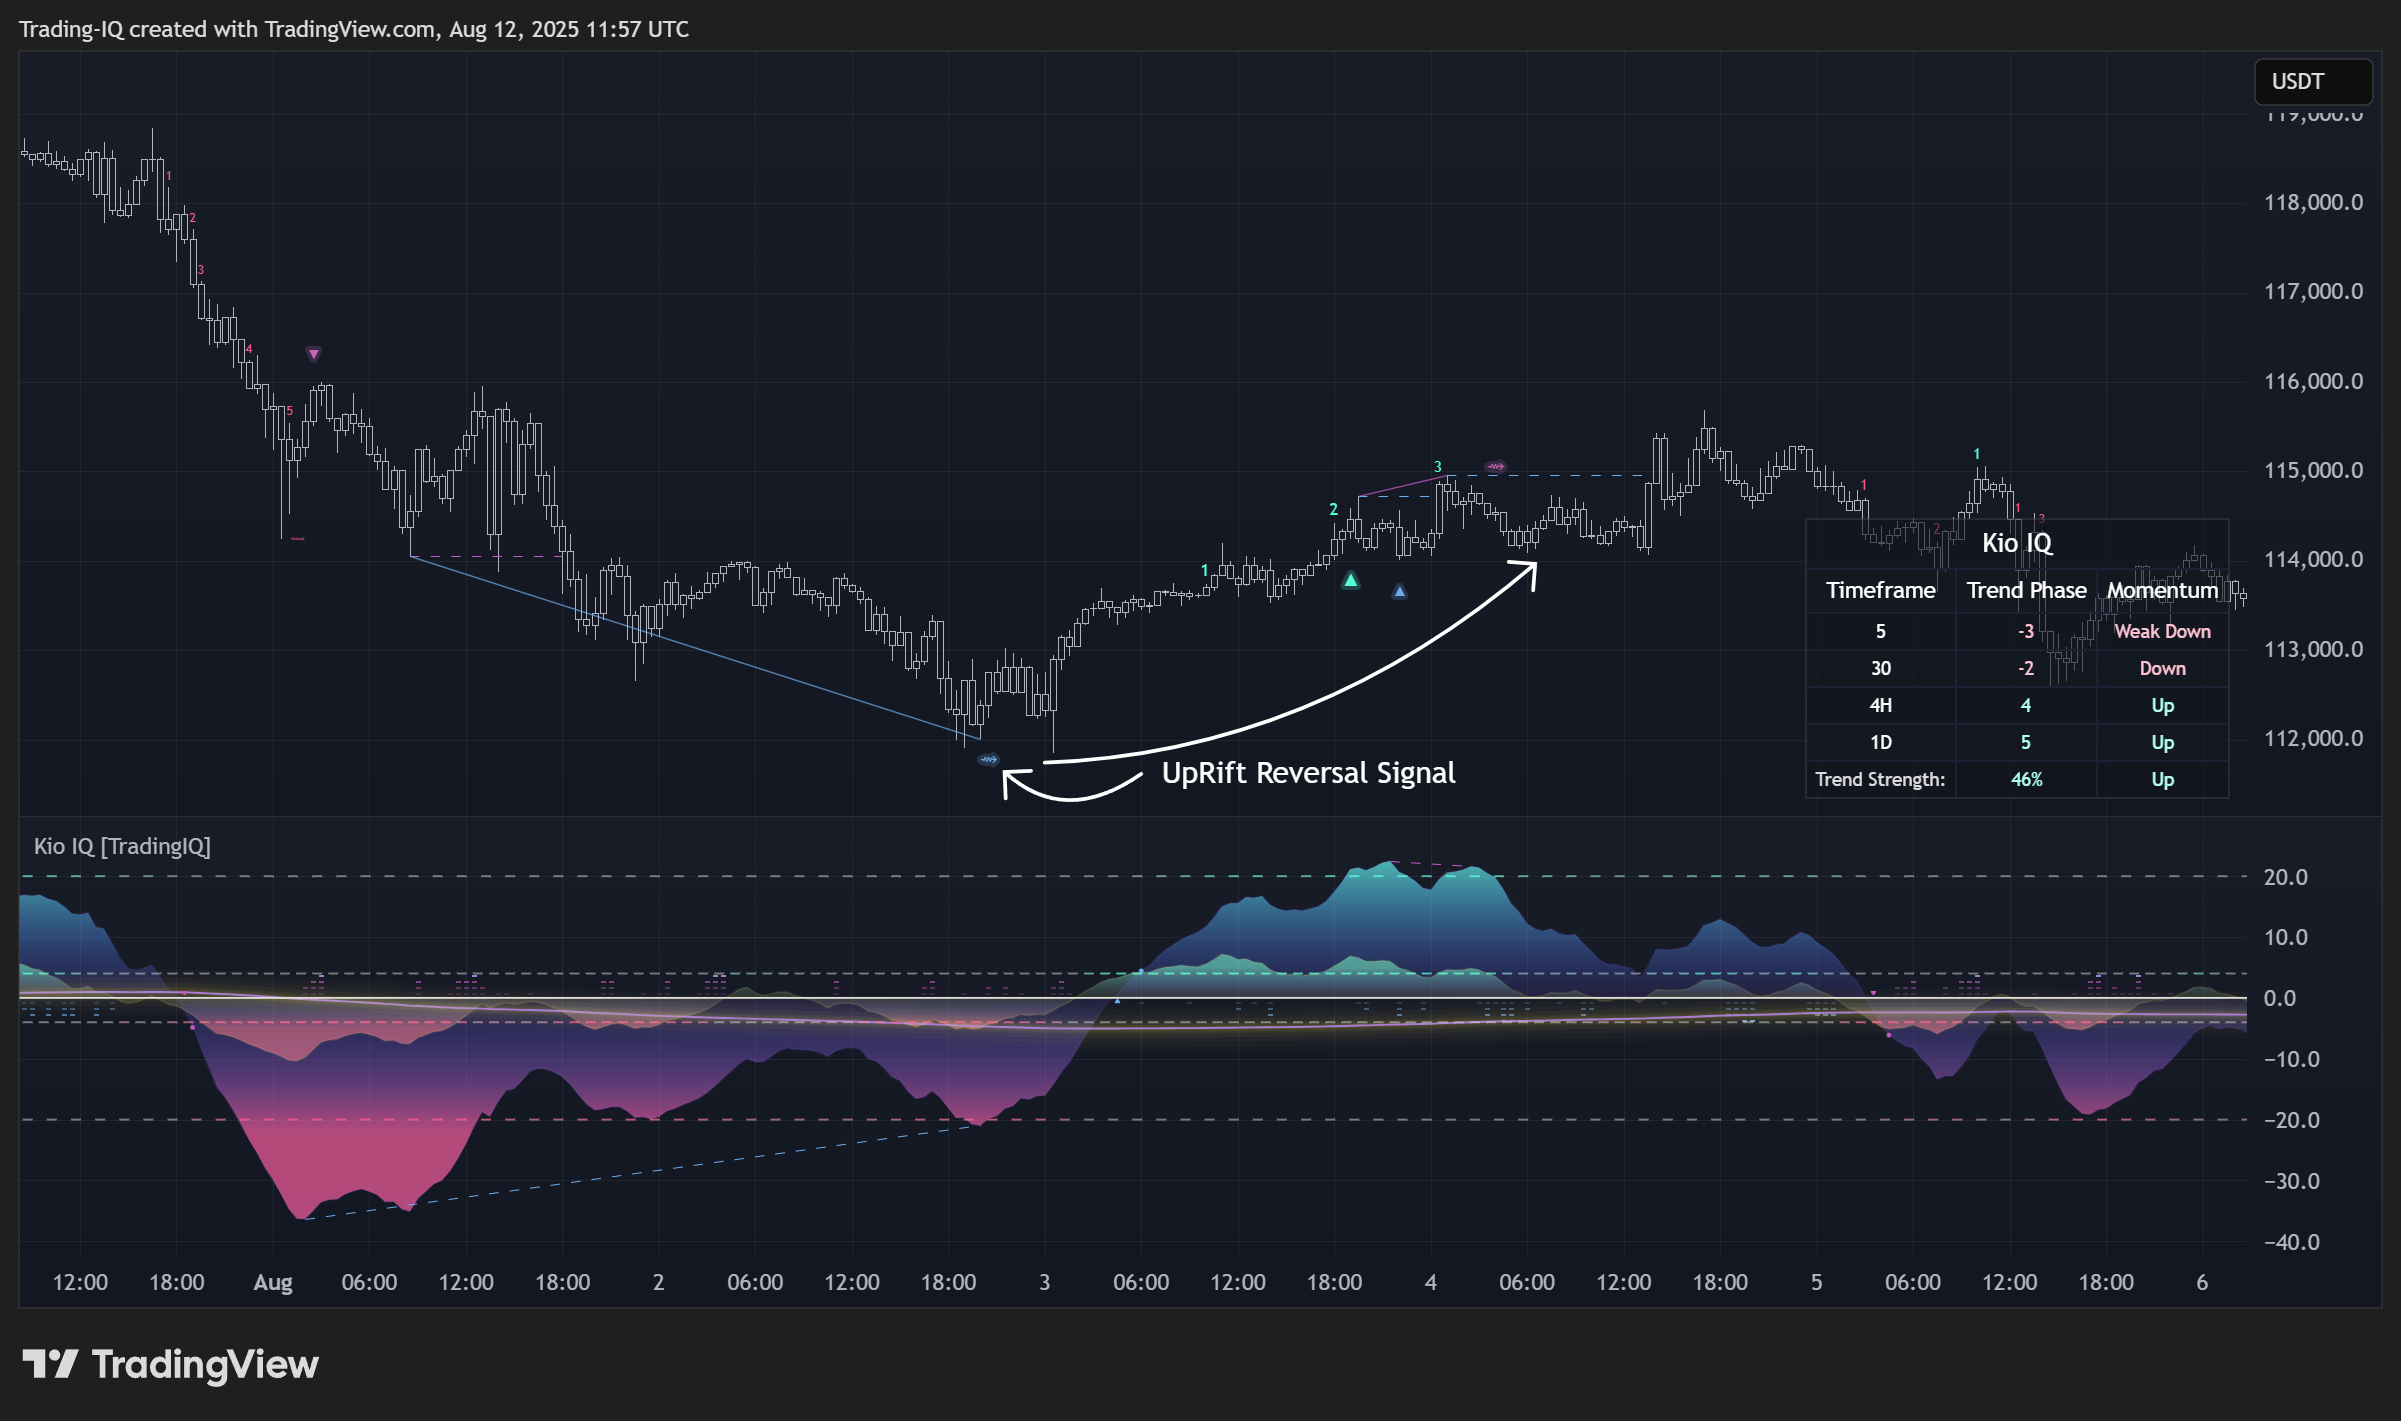Click the Trend Phase column header

(2026, 591)
